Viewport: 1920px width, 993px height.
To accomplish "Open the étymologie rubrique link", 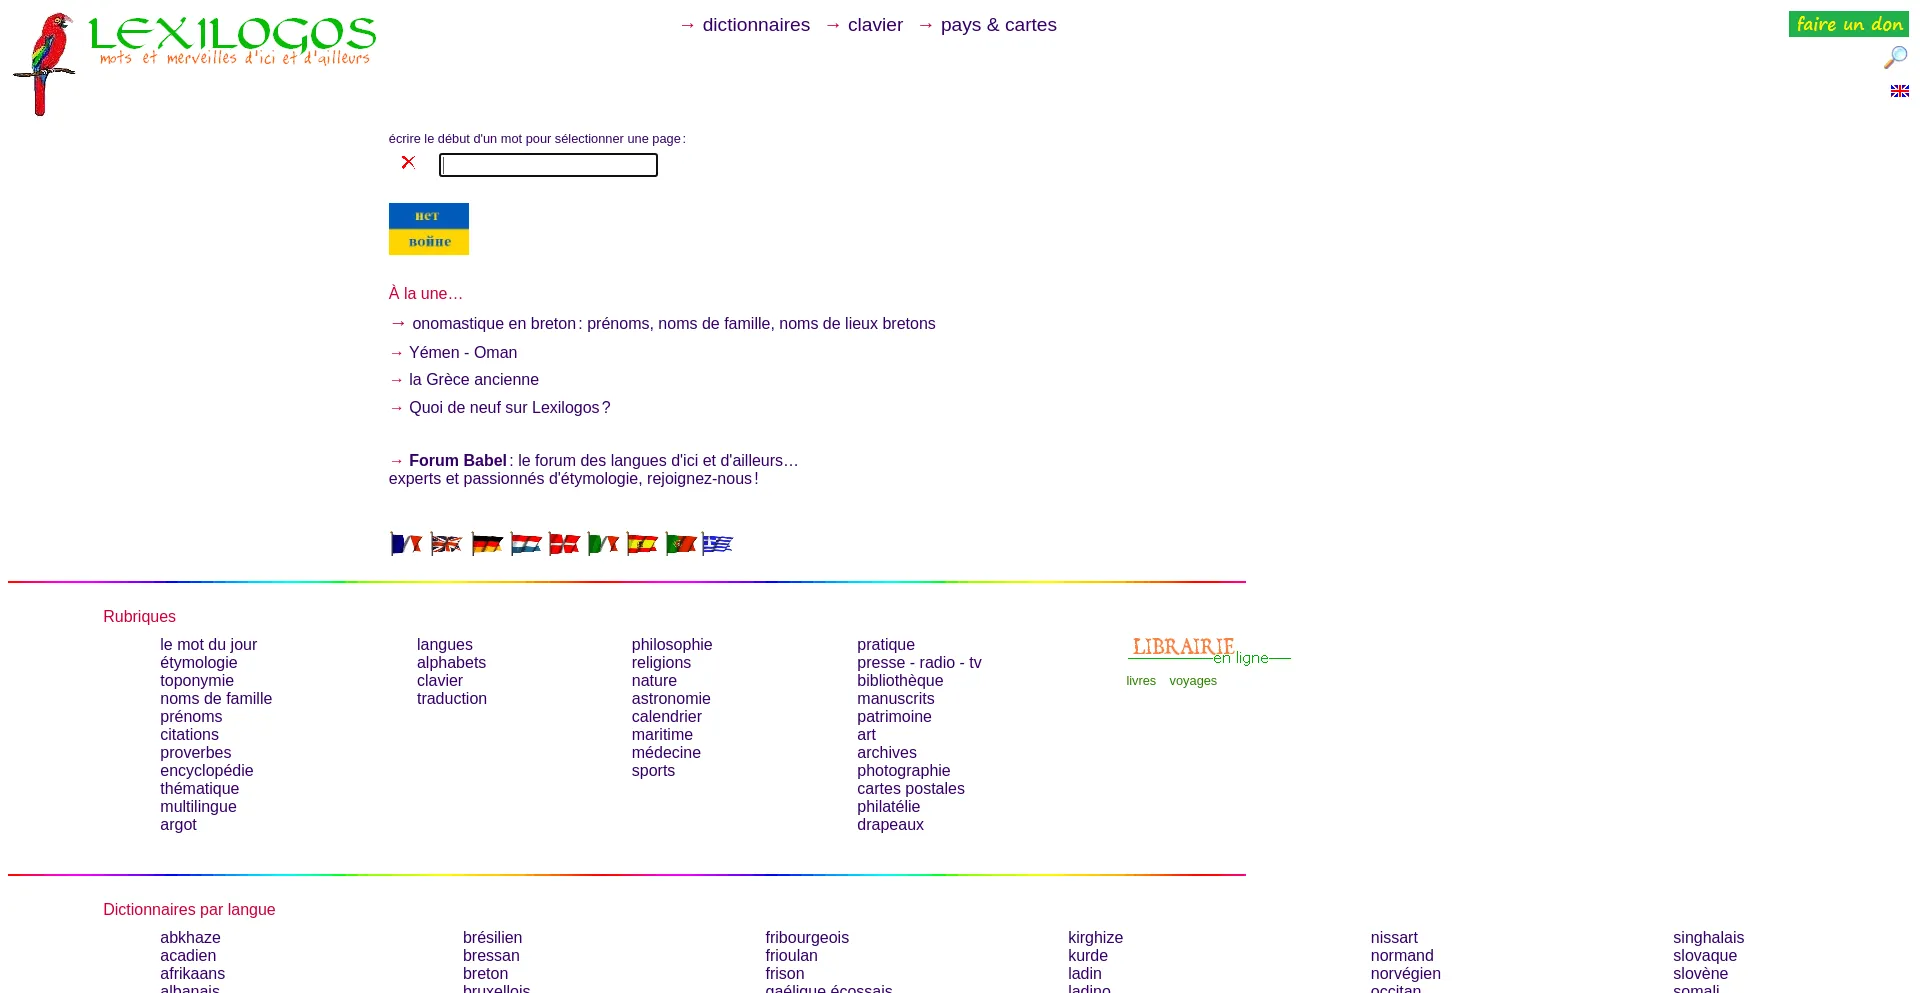I will click(199, 663).
